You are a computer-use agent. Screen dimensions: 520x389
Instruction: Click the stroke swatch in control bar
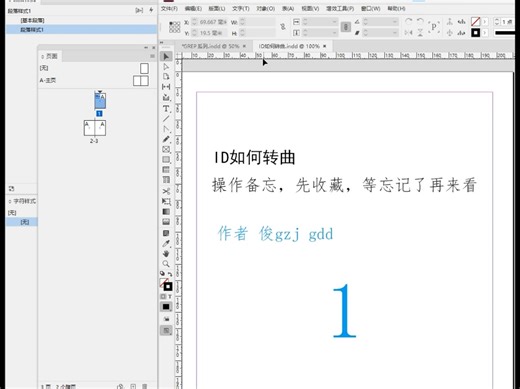pos(475,33)
